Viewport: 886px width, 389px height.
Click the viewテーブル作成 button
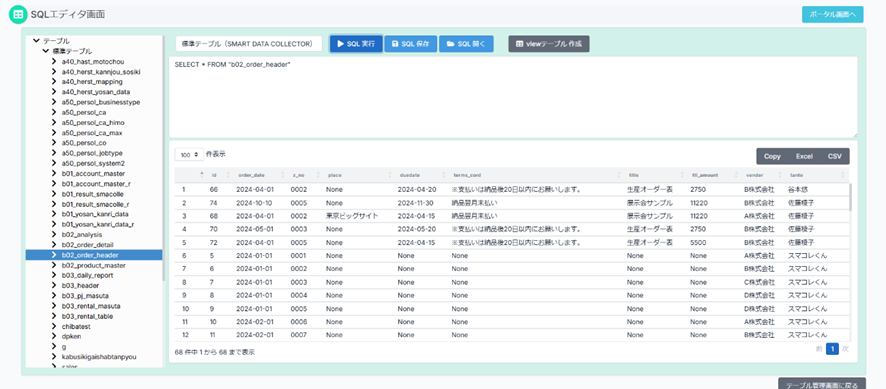[x=549, y=44]
